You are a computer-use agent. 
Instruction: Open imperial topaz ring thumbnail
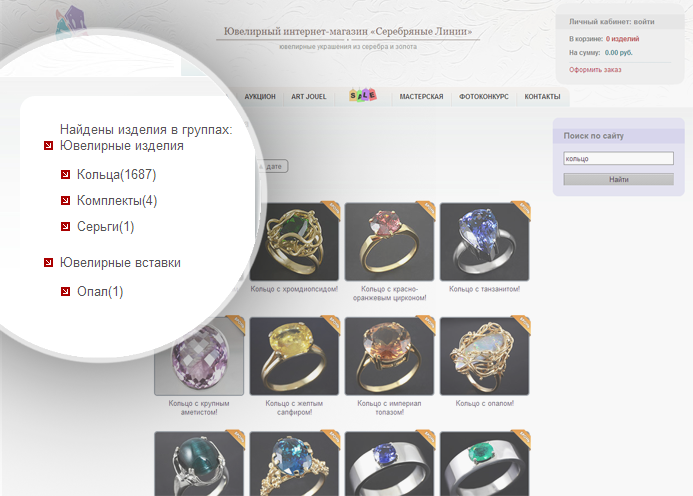point(389,356)
